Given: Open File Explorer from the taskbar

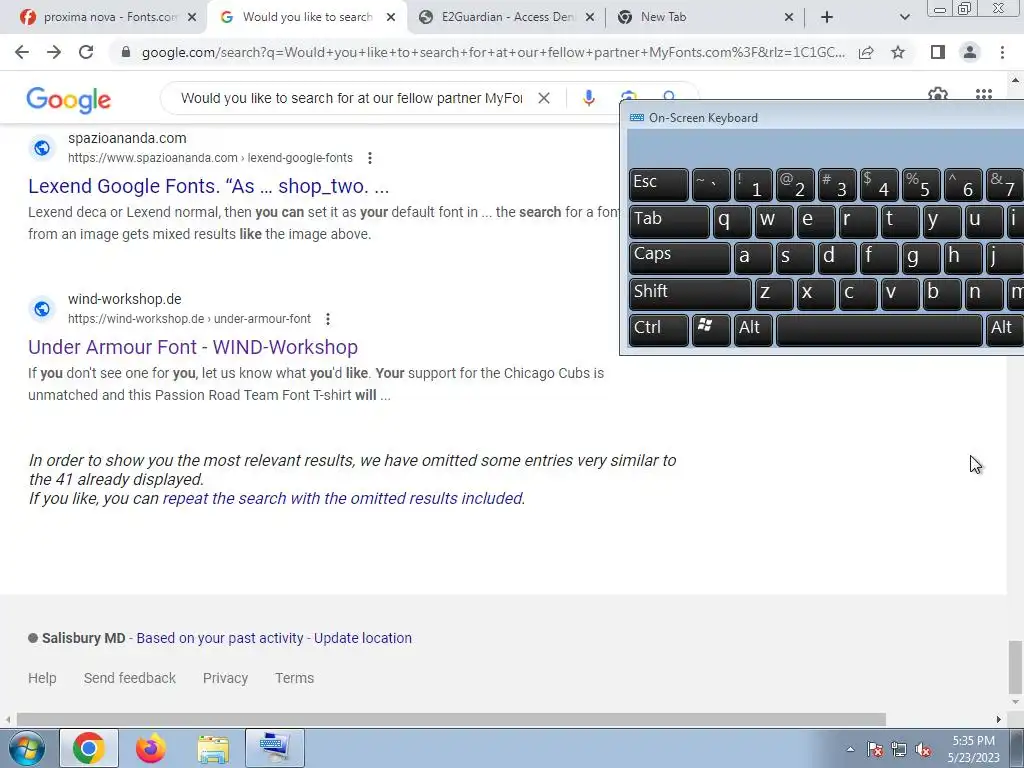Looking at the screenshot, I should coord(213,748).
